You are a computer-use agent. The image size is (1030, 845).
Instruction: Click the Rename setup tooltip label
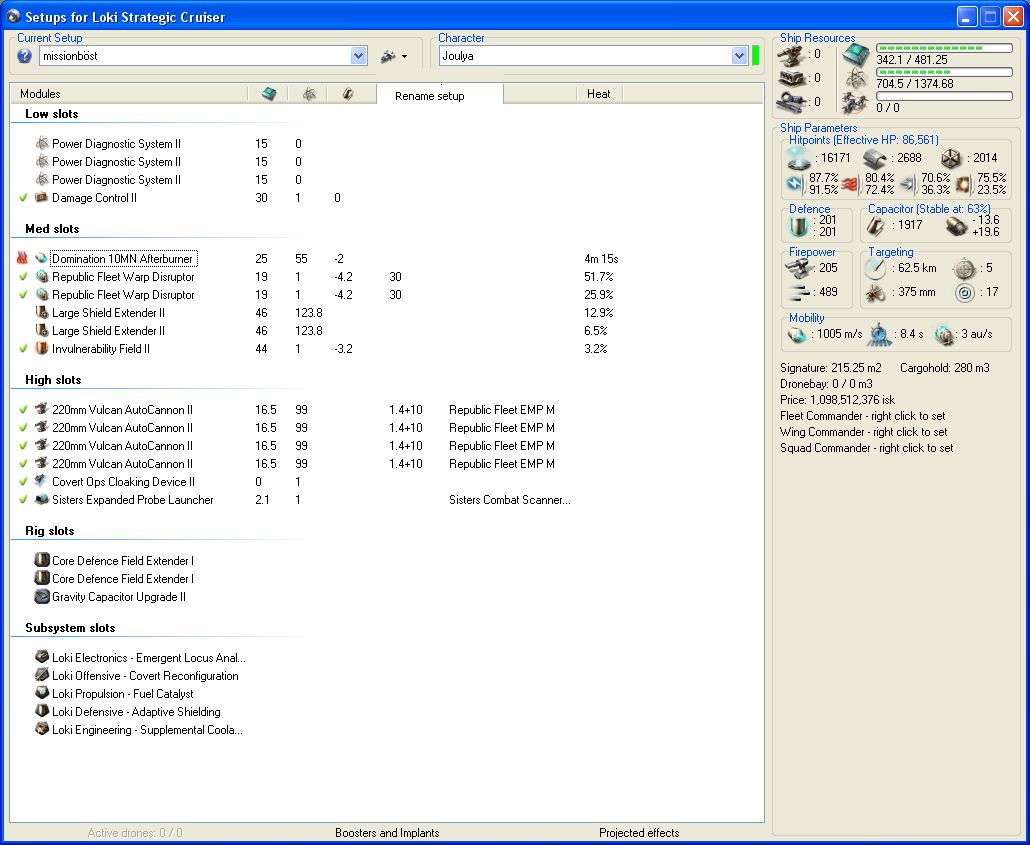(x=430, y=96)
